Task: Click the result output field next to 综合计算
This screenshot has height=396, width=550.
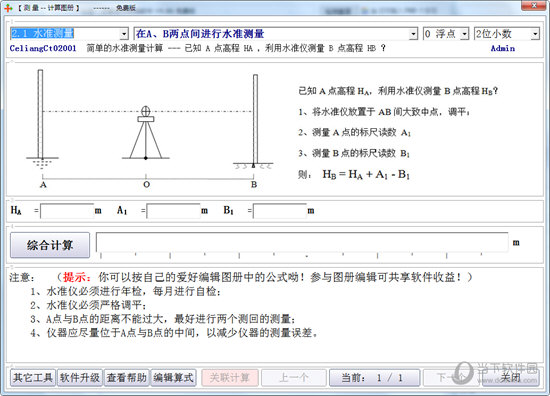Action: point(302,242)
